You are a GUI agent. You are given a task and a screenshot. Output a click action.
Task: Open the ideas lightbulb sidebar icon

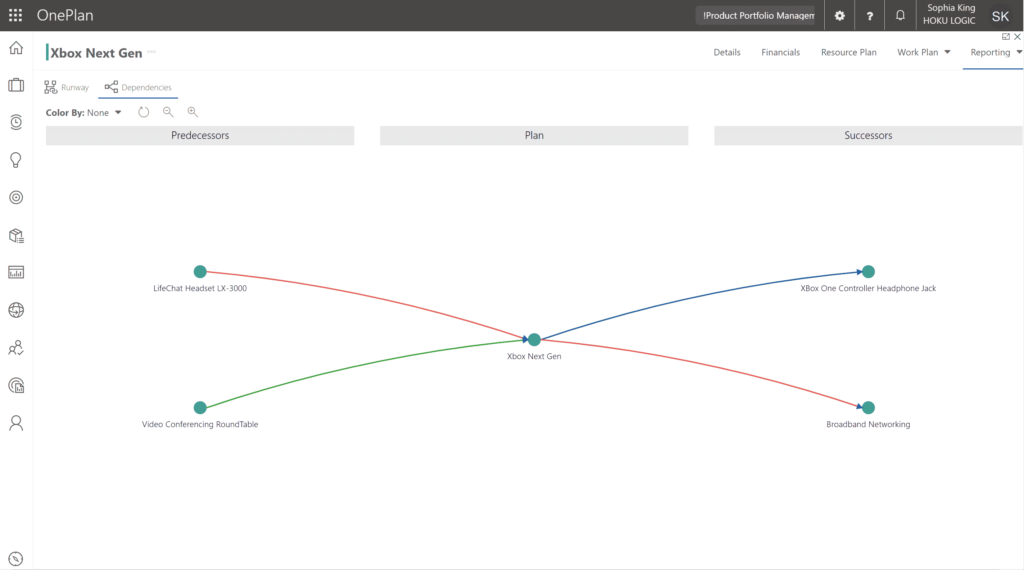(x=16, y=160)
